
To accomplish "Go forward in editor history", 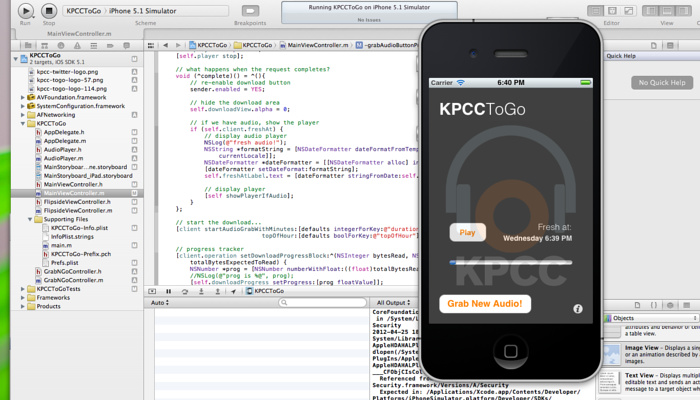I will tap(178, 45).
